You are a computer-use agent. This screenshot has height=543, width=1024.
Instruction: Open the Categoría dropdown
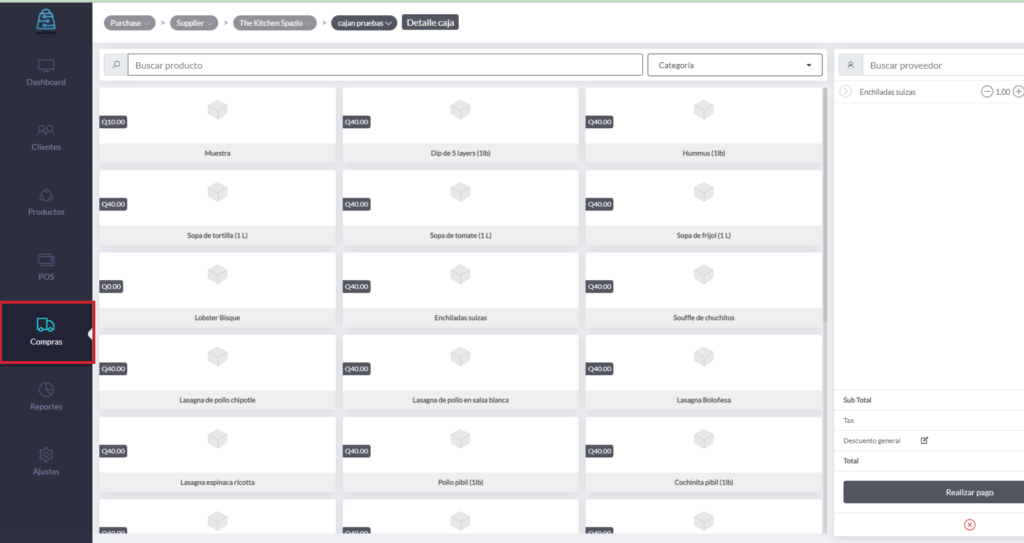(x=734, y=65)
